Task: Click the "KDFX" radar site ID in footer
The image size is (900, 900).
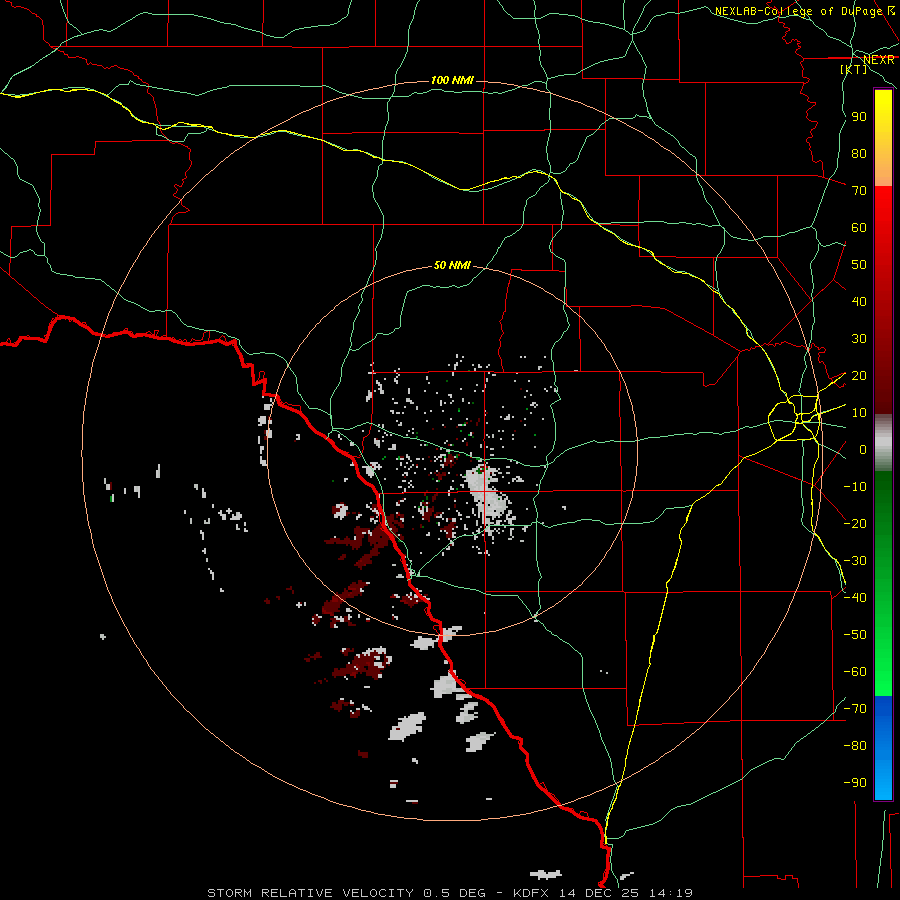Action: (531, 893)
